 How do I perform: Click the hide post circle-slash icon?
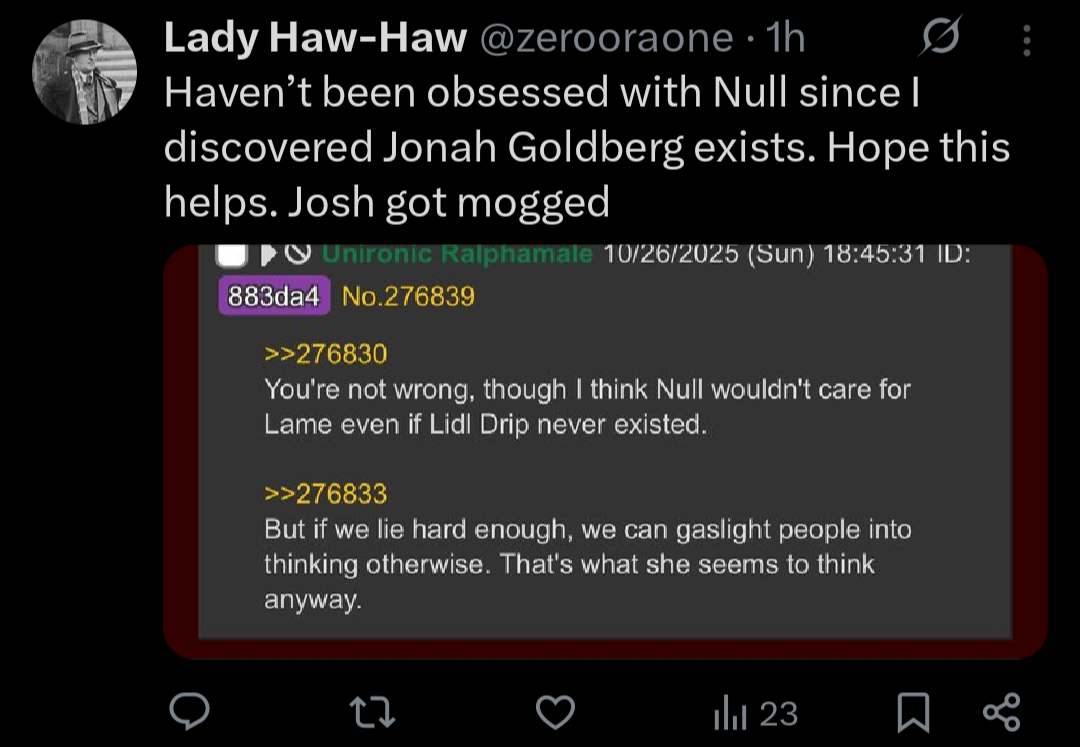(x=298, y=255)
